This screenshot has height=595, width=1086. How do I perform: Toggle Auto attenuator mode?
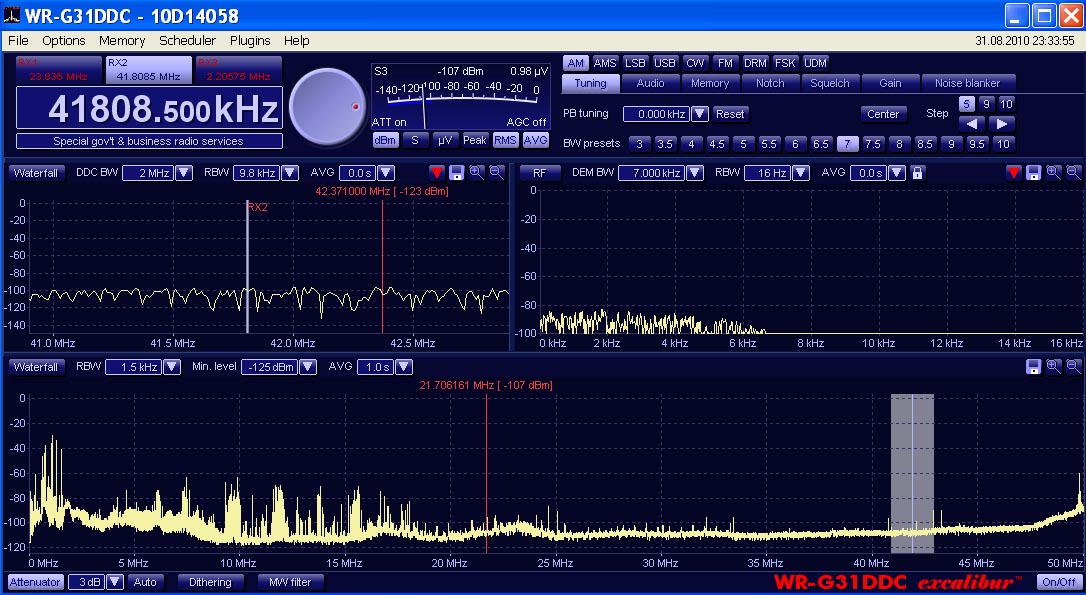[145, 582]
